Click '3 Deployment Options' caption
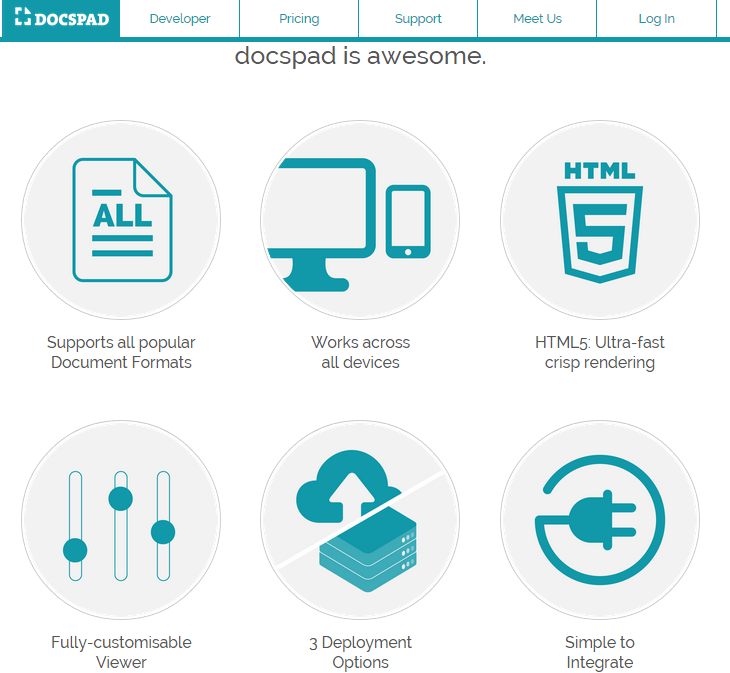Image resolution: width=730 pixels, height=673 pixels. (360, 652)
